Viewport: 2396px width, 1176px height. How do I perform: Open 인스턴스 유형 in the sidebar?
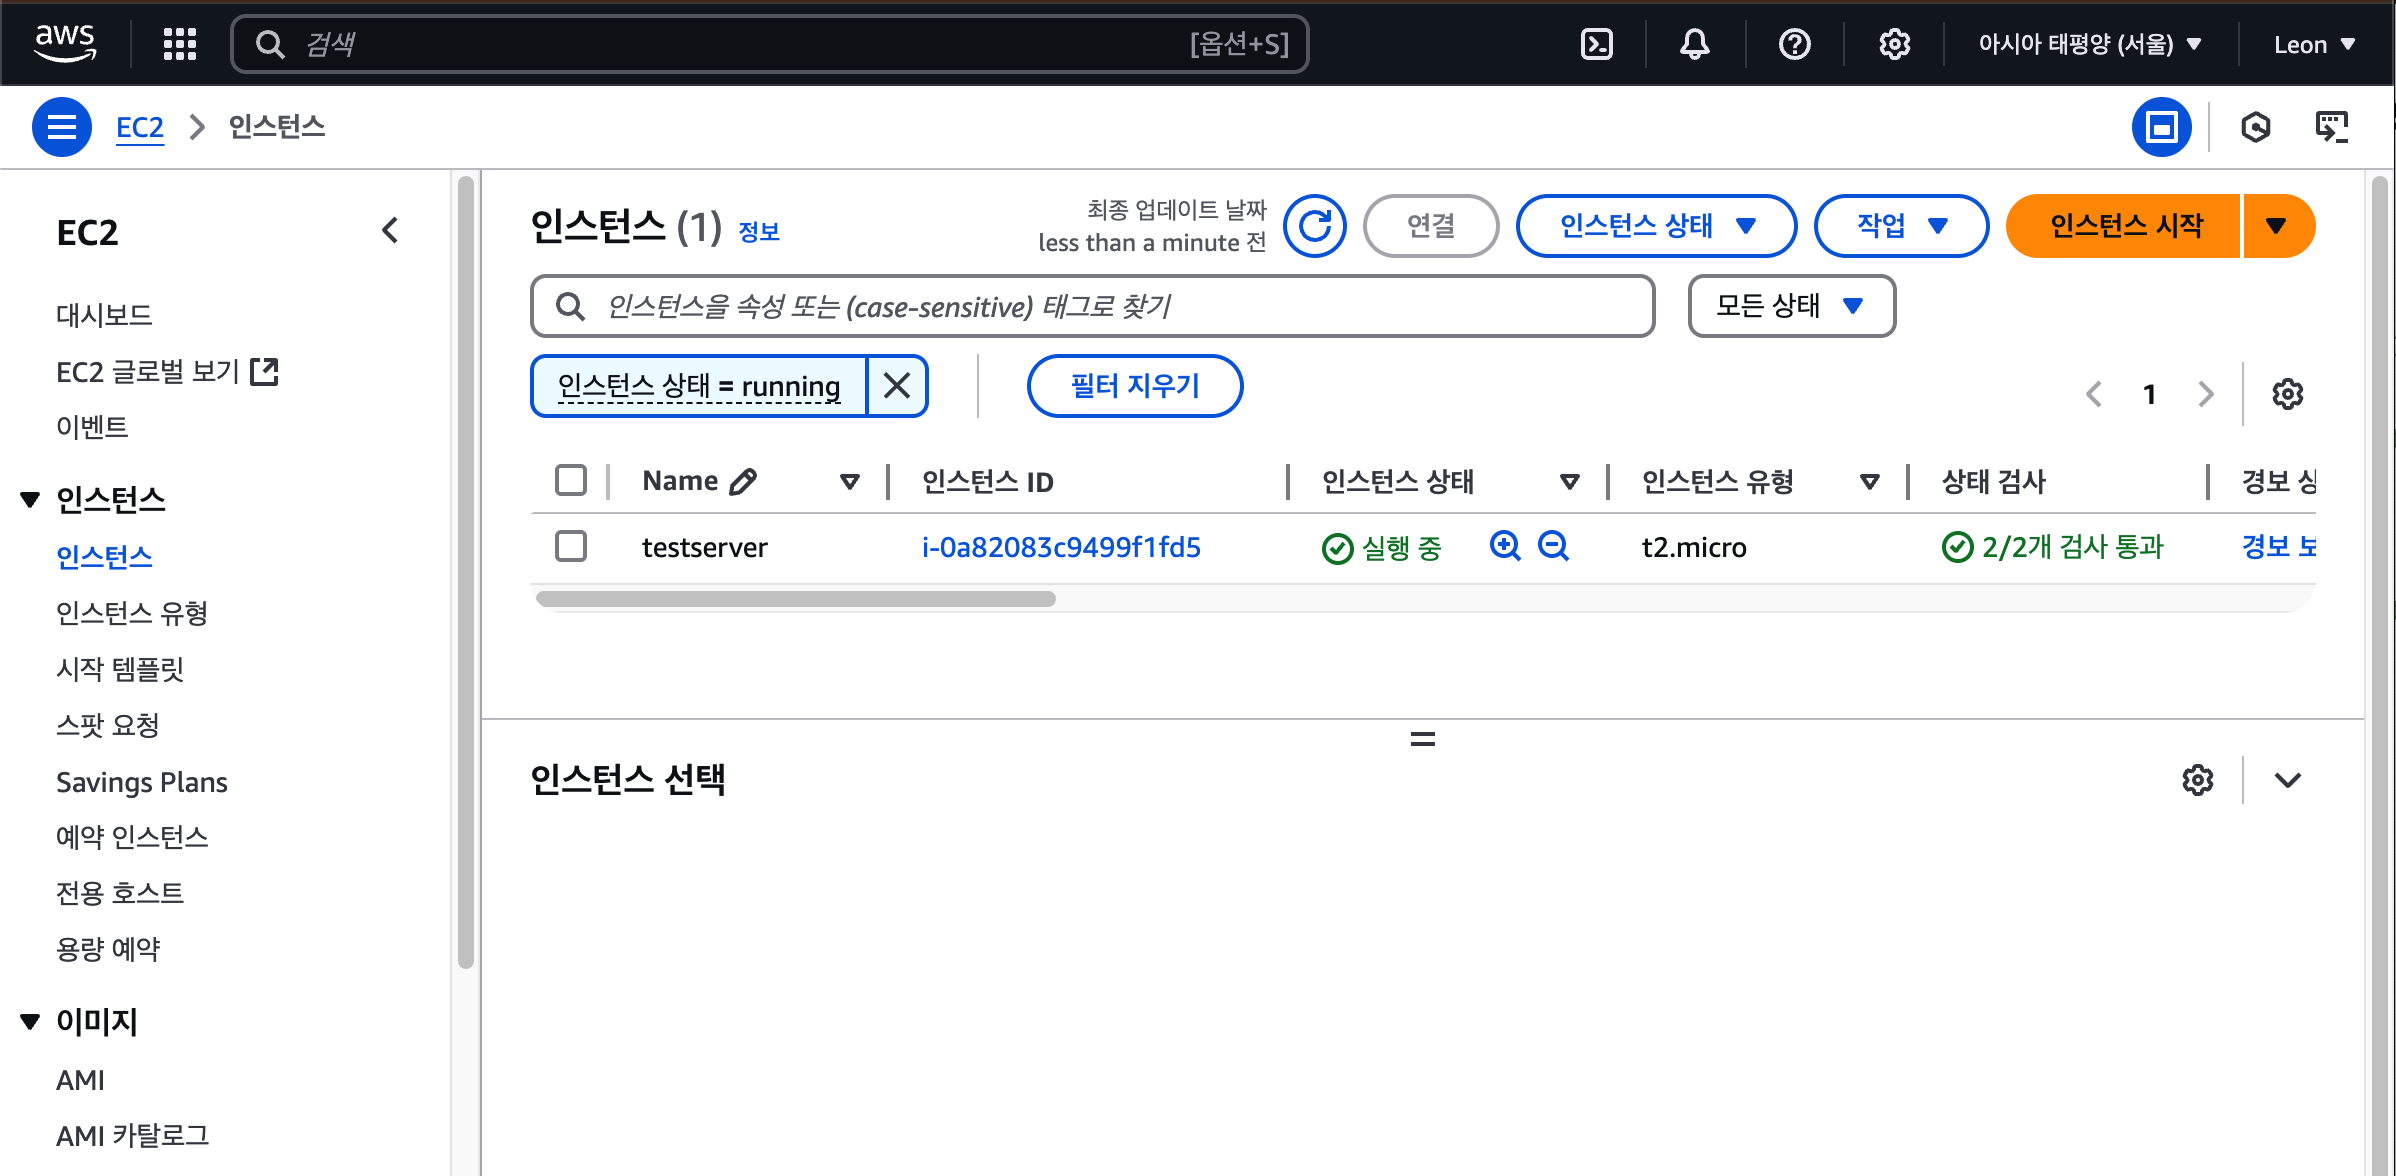(x=132, y=613)
